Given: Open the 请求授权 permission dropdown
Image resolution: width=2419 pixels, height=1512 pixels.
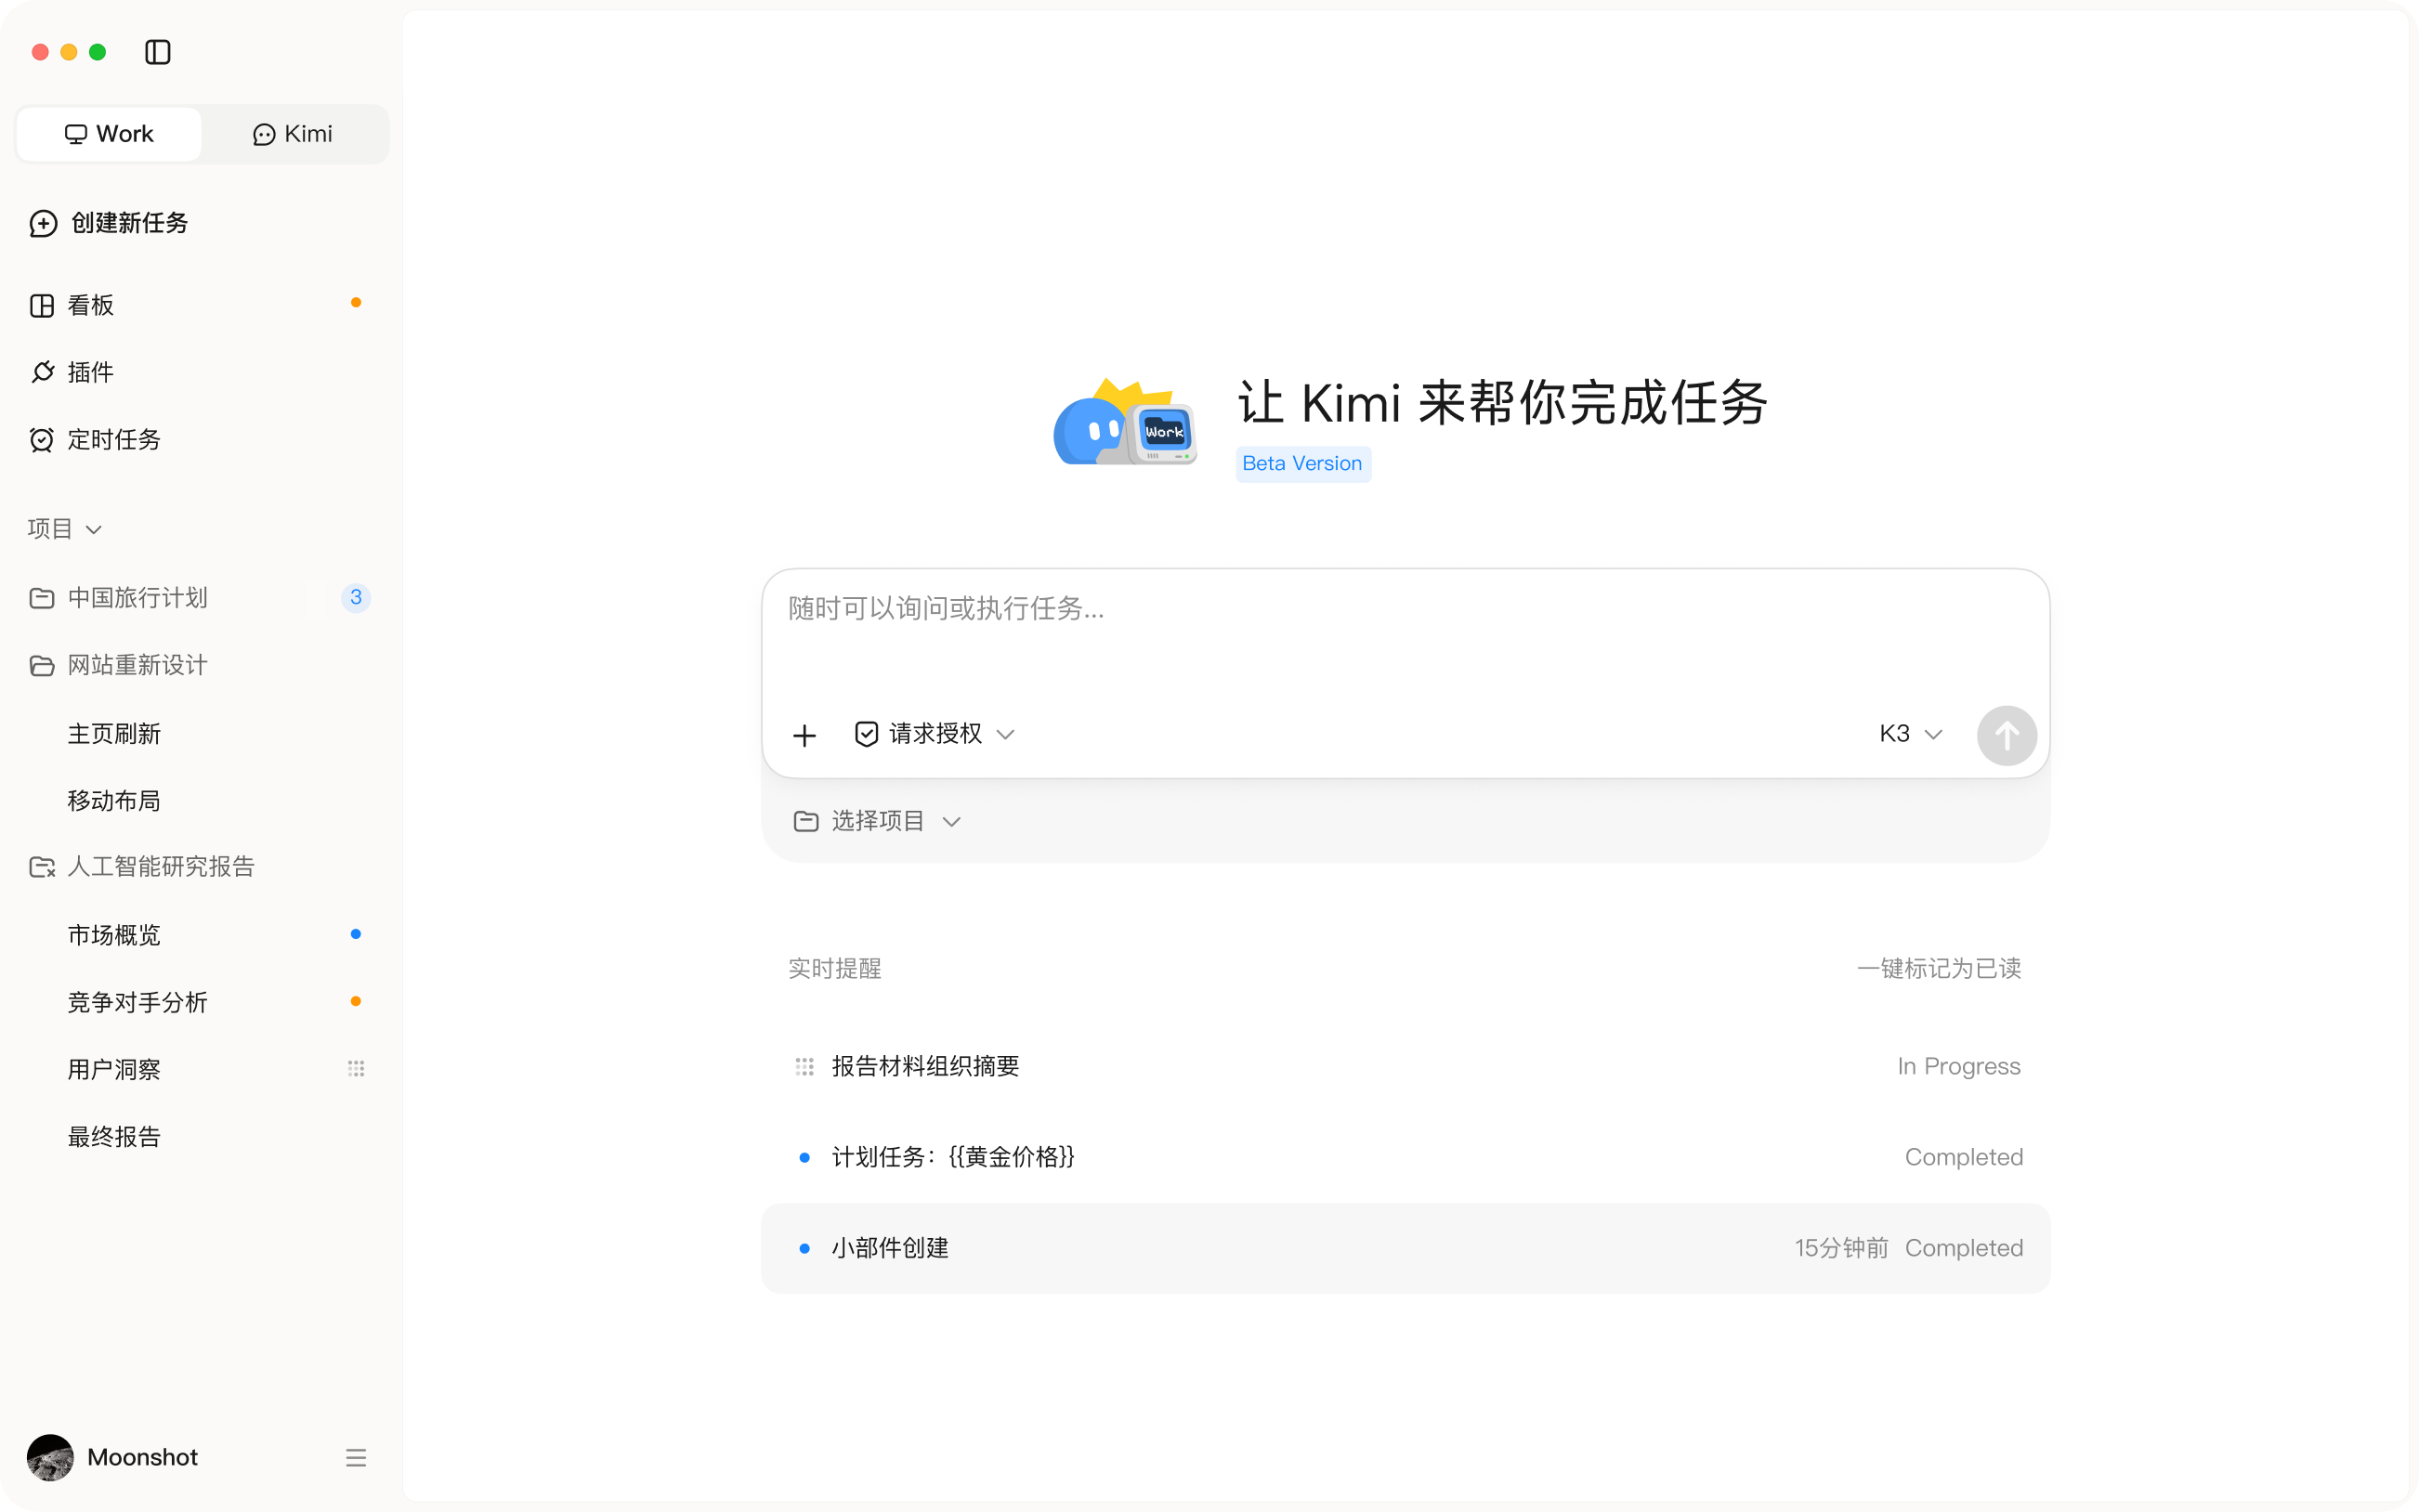Looking at the screenshot, I should (x=934, y=734).
